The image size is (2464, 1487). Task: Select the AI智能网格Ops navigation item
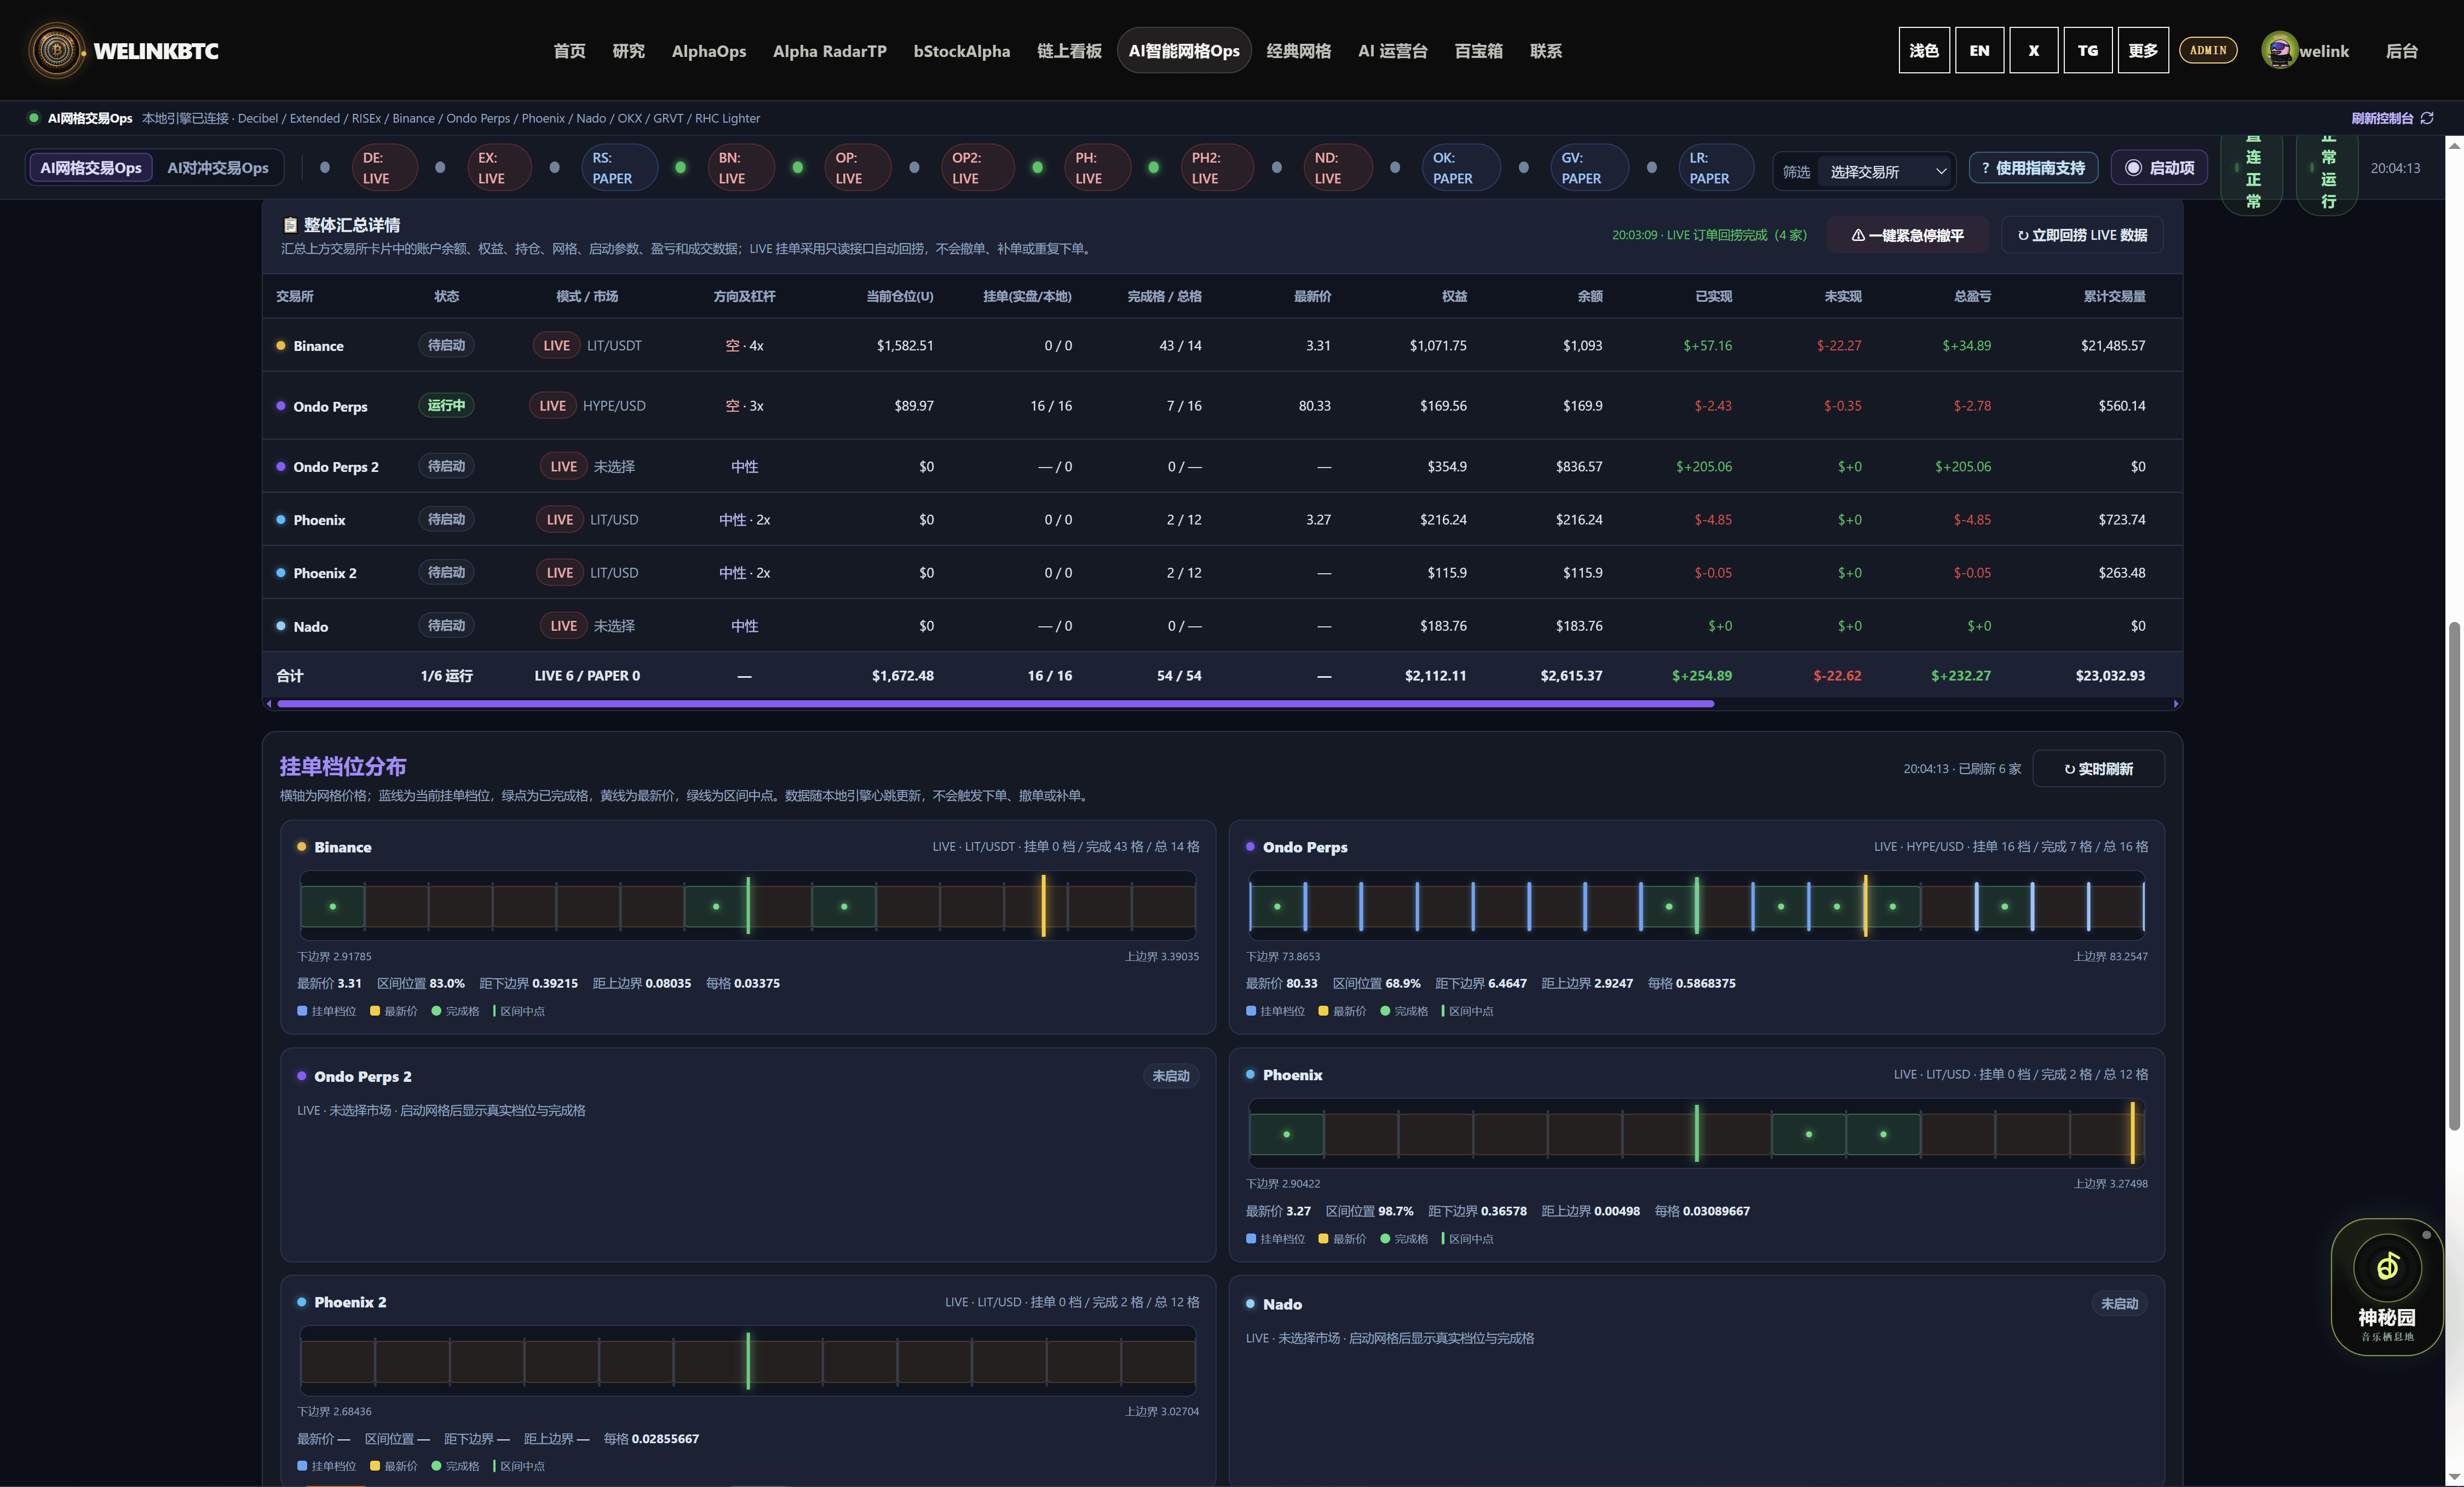coord(1183,51)
